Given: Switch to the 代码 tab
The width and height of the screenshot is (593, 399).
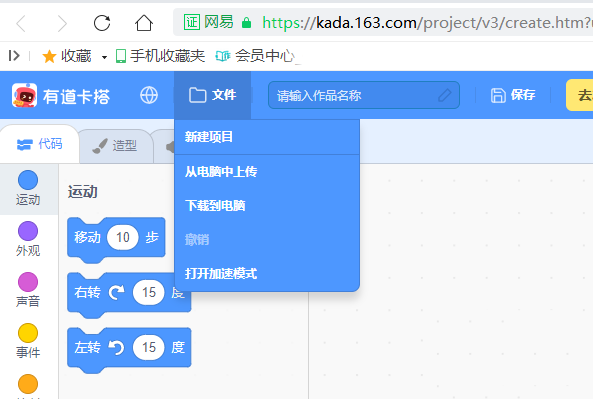Looking at the screenshot, I should tap(40, 144).
